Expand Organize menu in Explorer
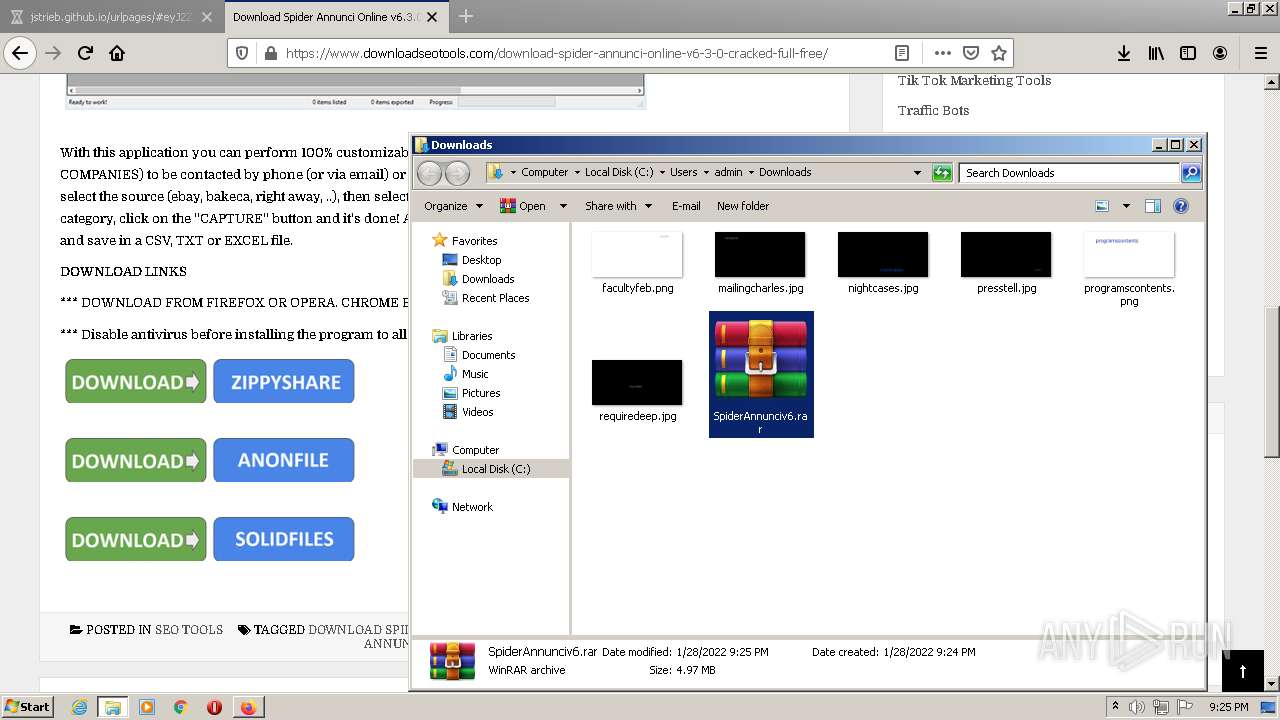This screenshot has width=1280, height=720. 453,206
